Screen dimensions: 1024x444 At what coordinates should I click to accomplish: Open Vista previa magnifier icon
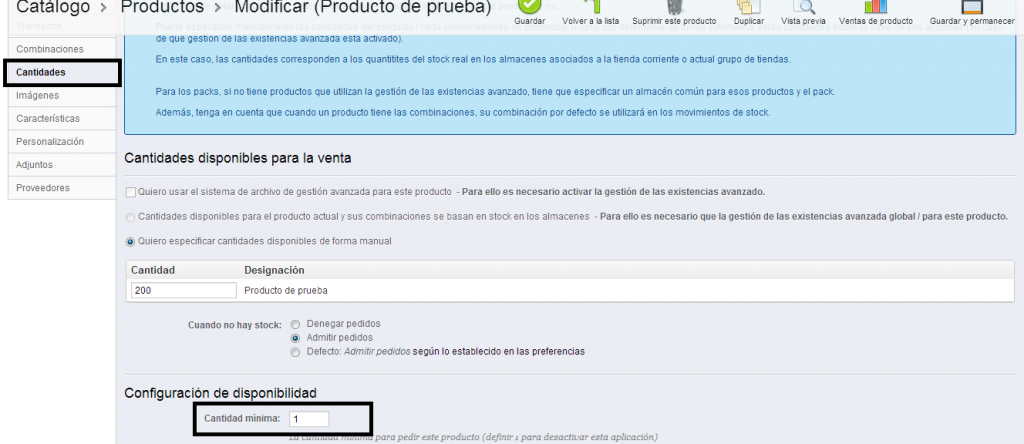click(x=805, y=7)
